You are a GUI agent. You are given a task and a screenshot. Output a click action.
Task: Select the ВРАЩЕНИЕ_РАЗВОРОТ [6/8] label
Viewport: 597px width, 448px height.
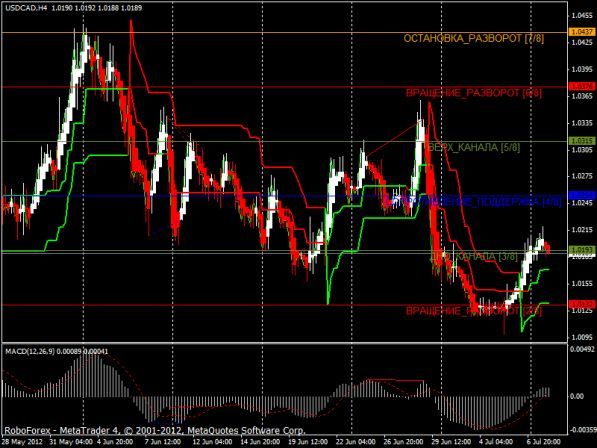click(473, 93)
